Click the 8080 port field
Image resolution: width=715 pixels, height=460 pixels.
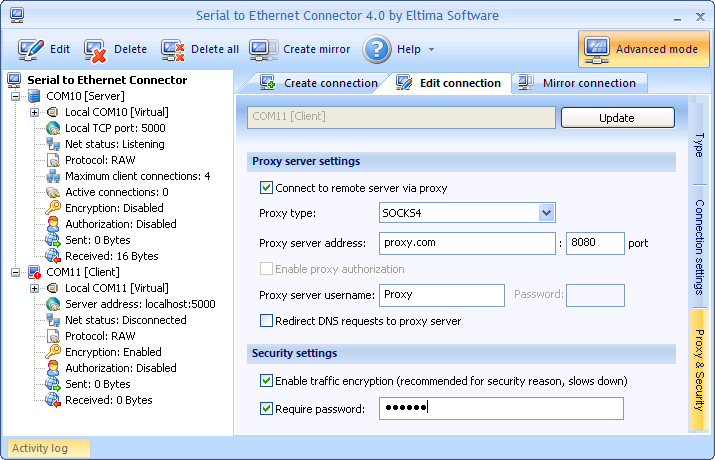coord(595,243)
